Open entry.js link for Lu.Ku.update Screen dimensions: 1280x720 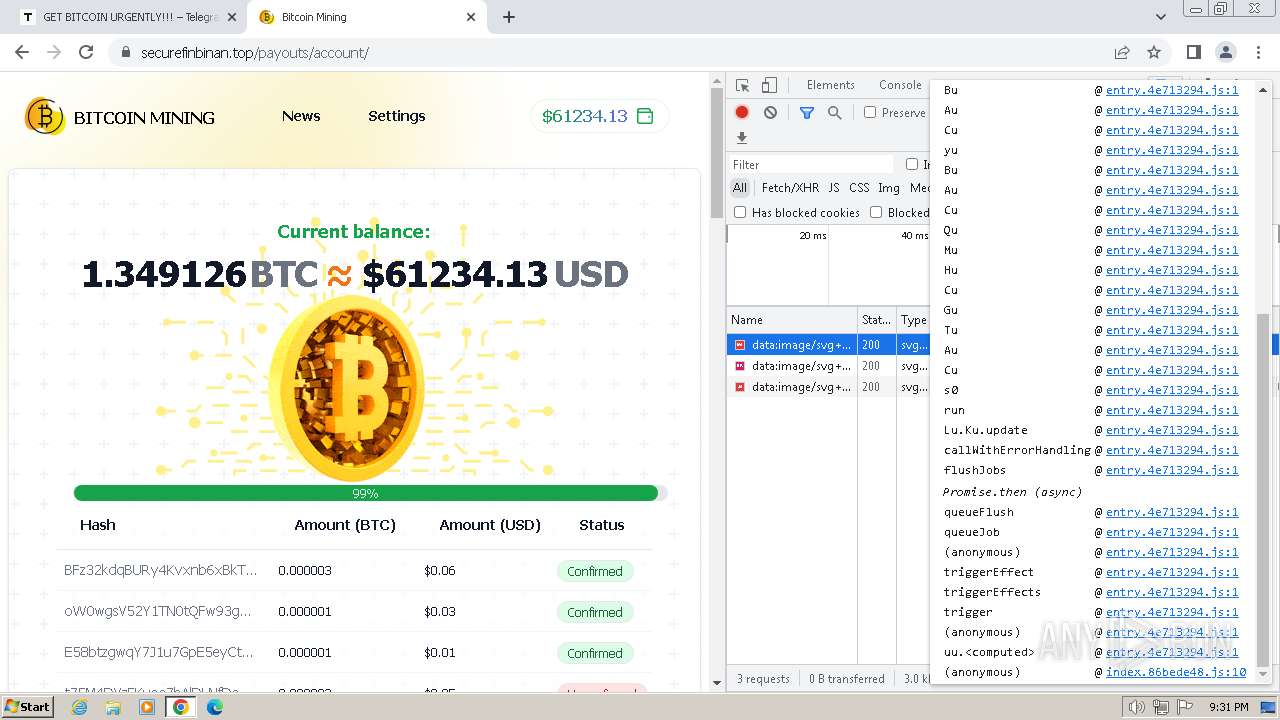1172,430
